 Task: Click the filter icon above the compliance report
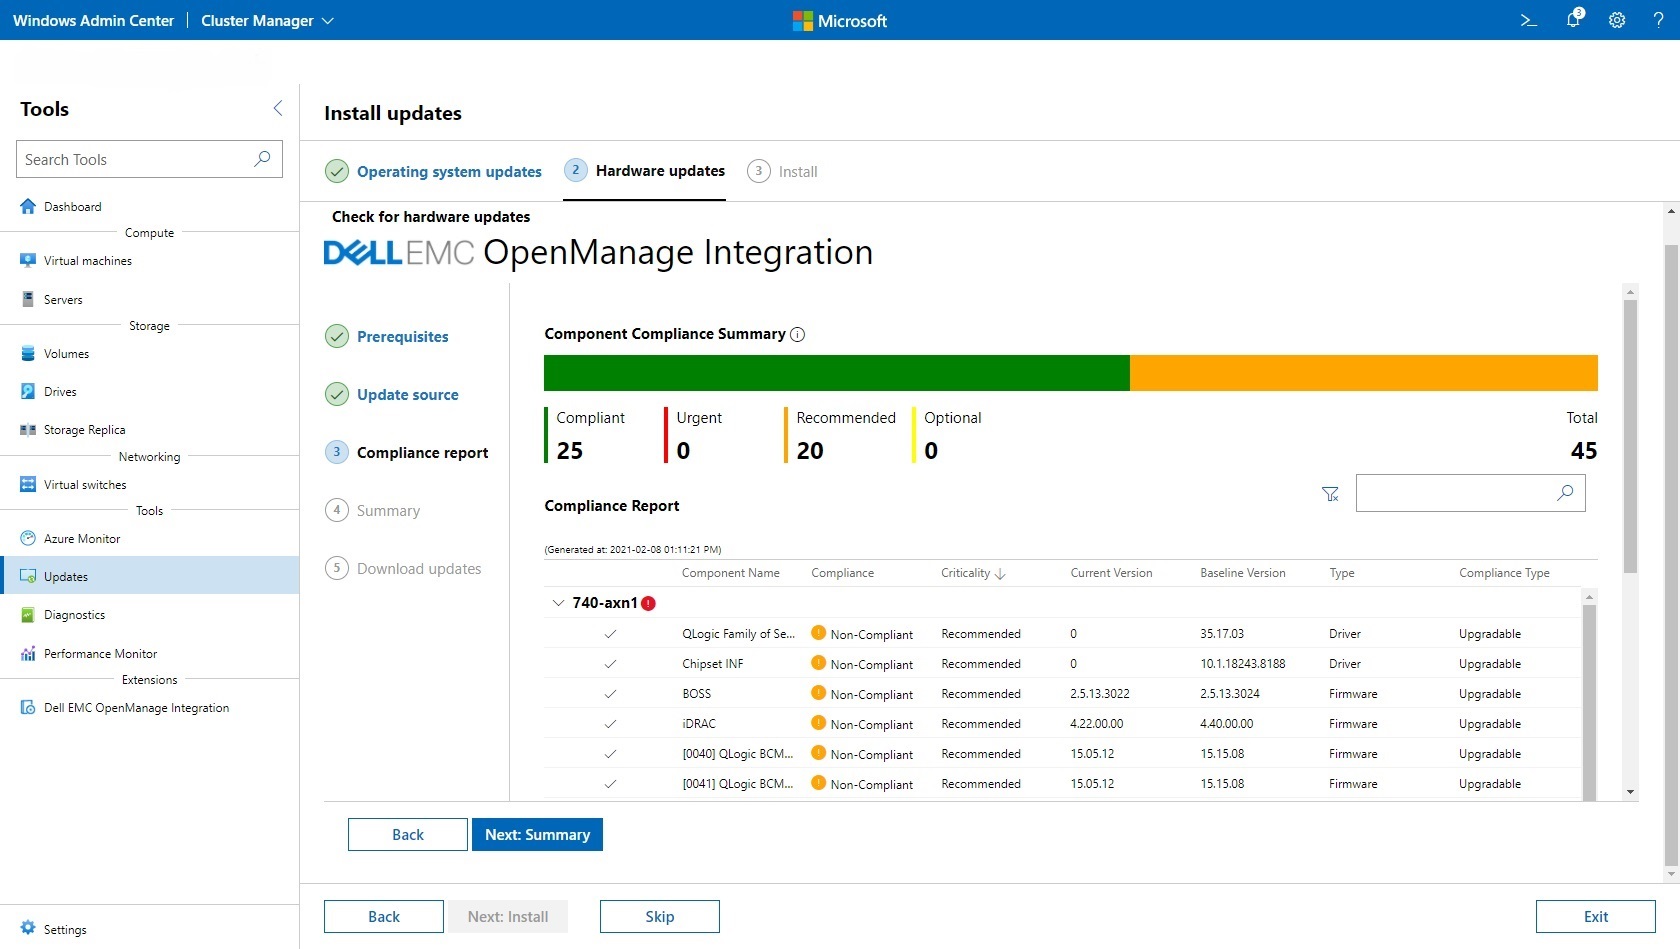[x=1330, y=493]
